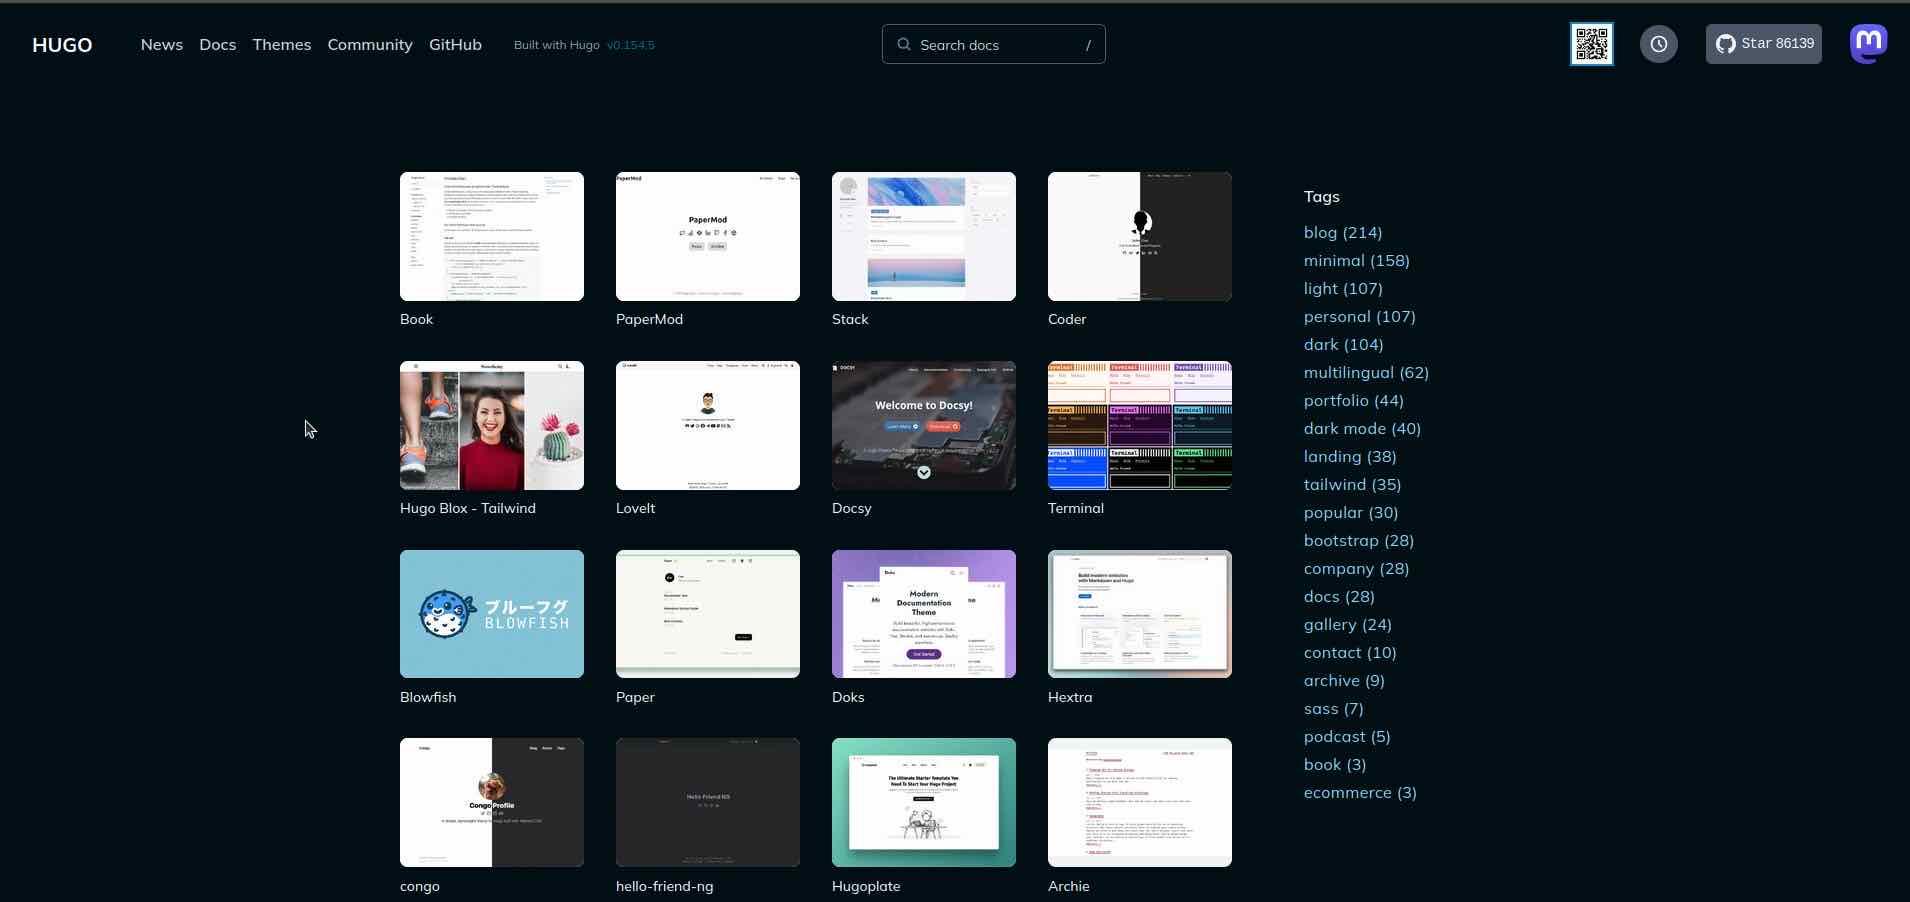This screenshot has width=1910, height=902.
Task: Open the Coder theme thumbnail
Action: pos(1140,236)
